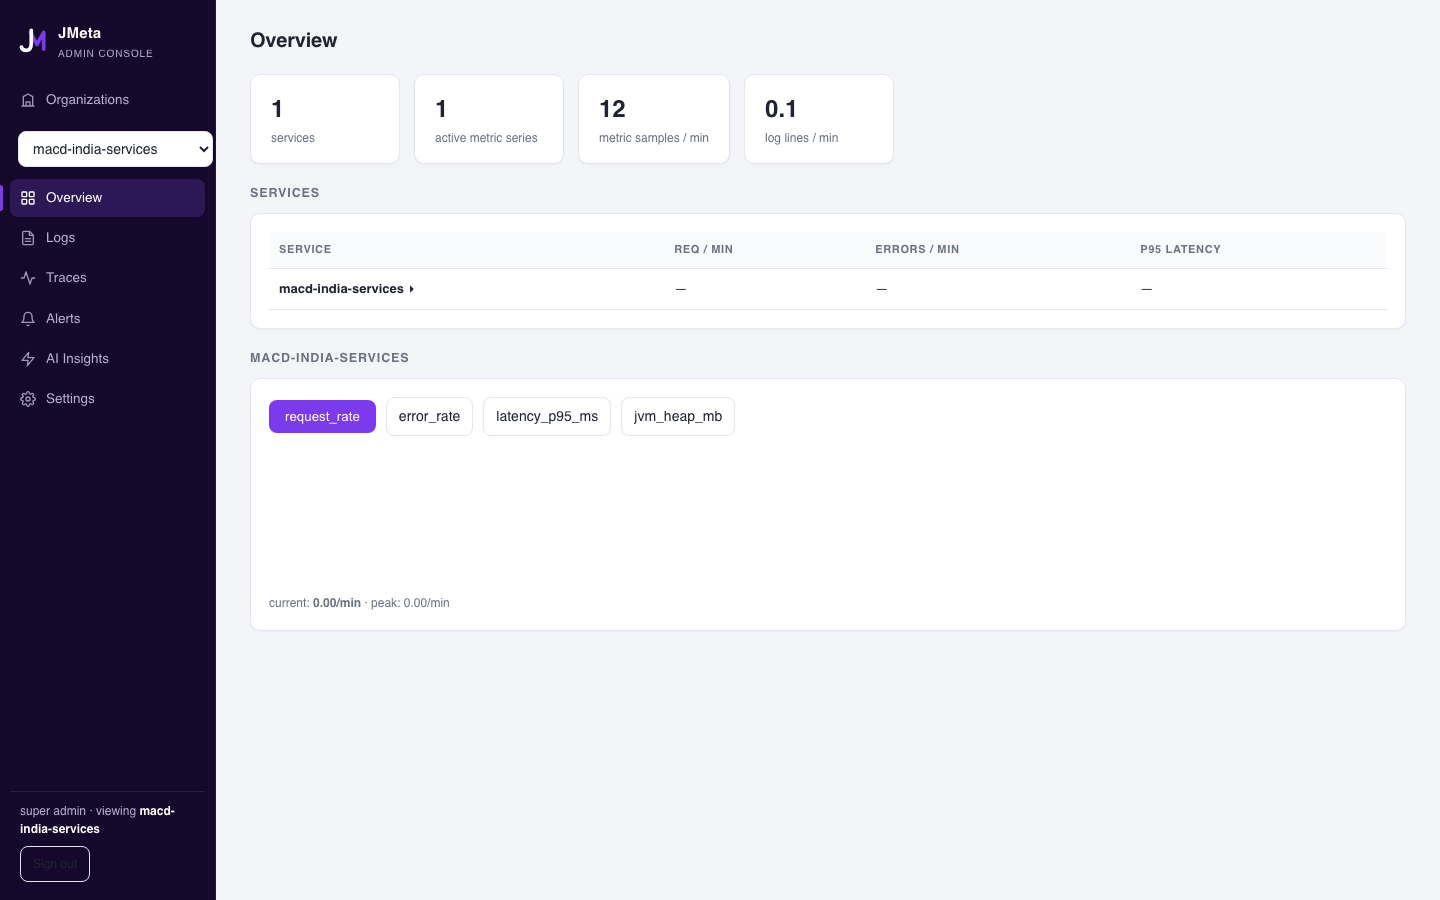Go to the Overview section

(107, 198)
